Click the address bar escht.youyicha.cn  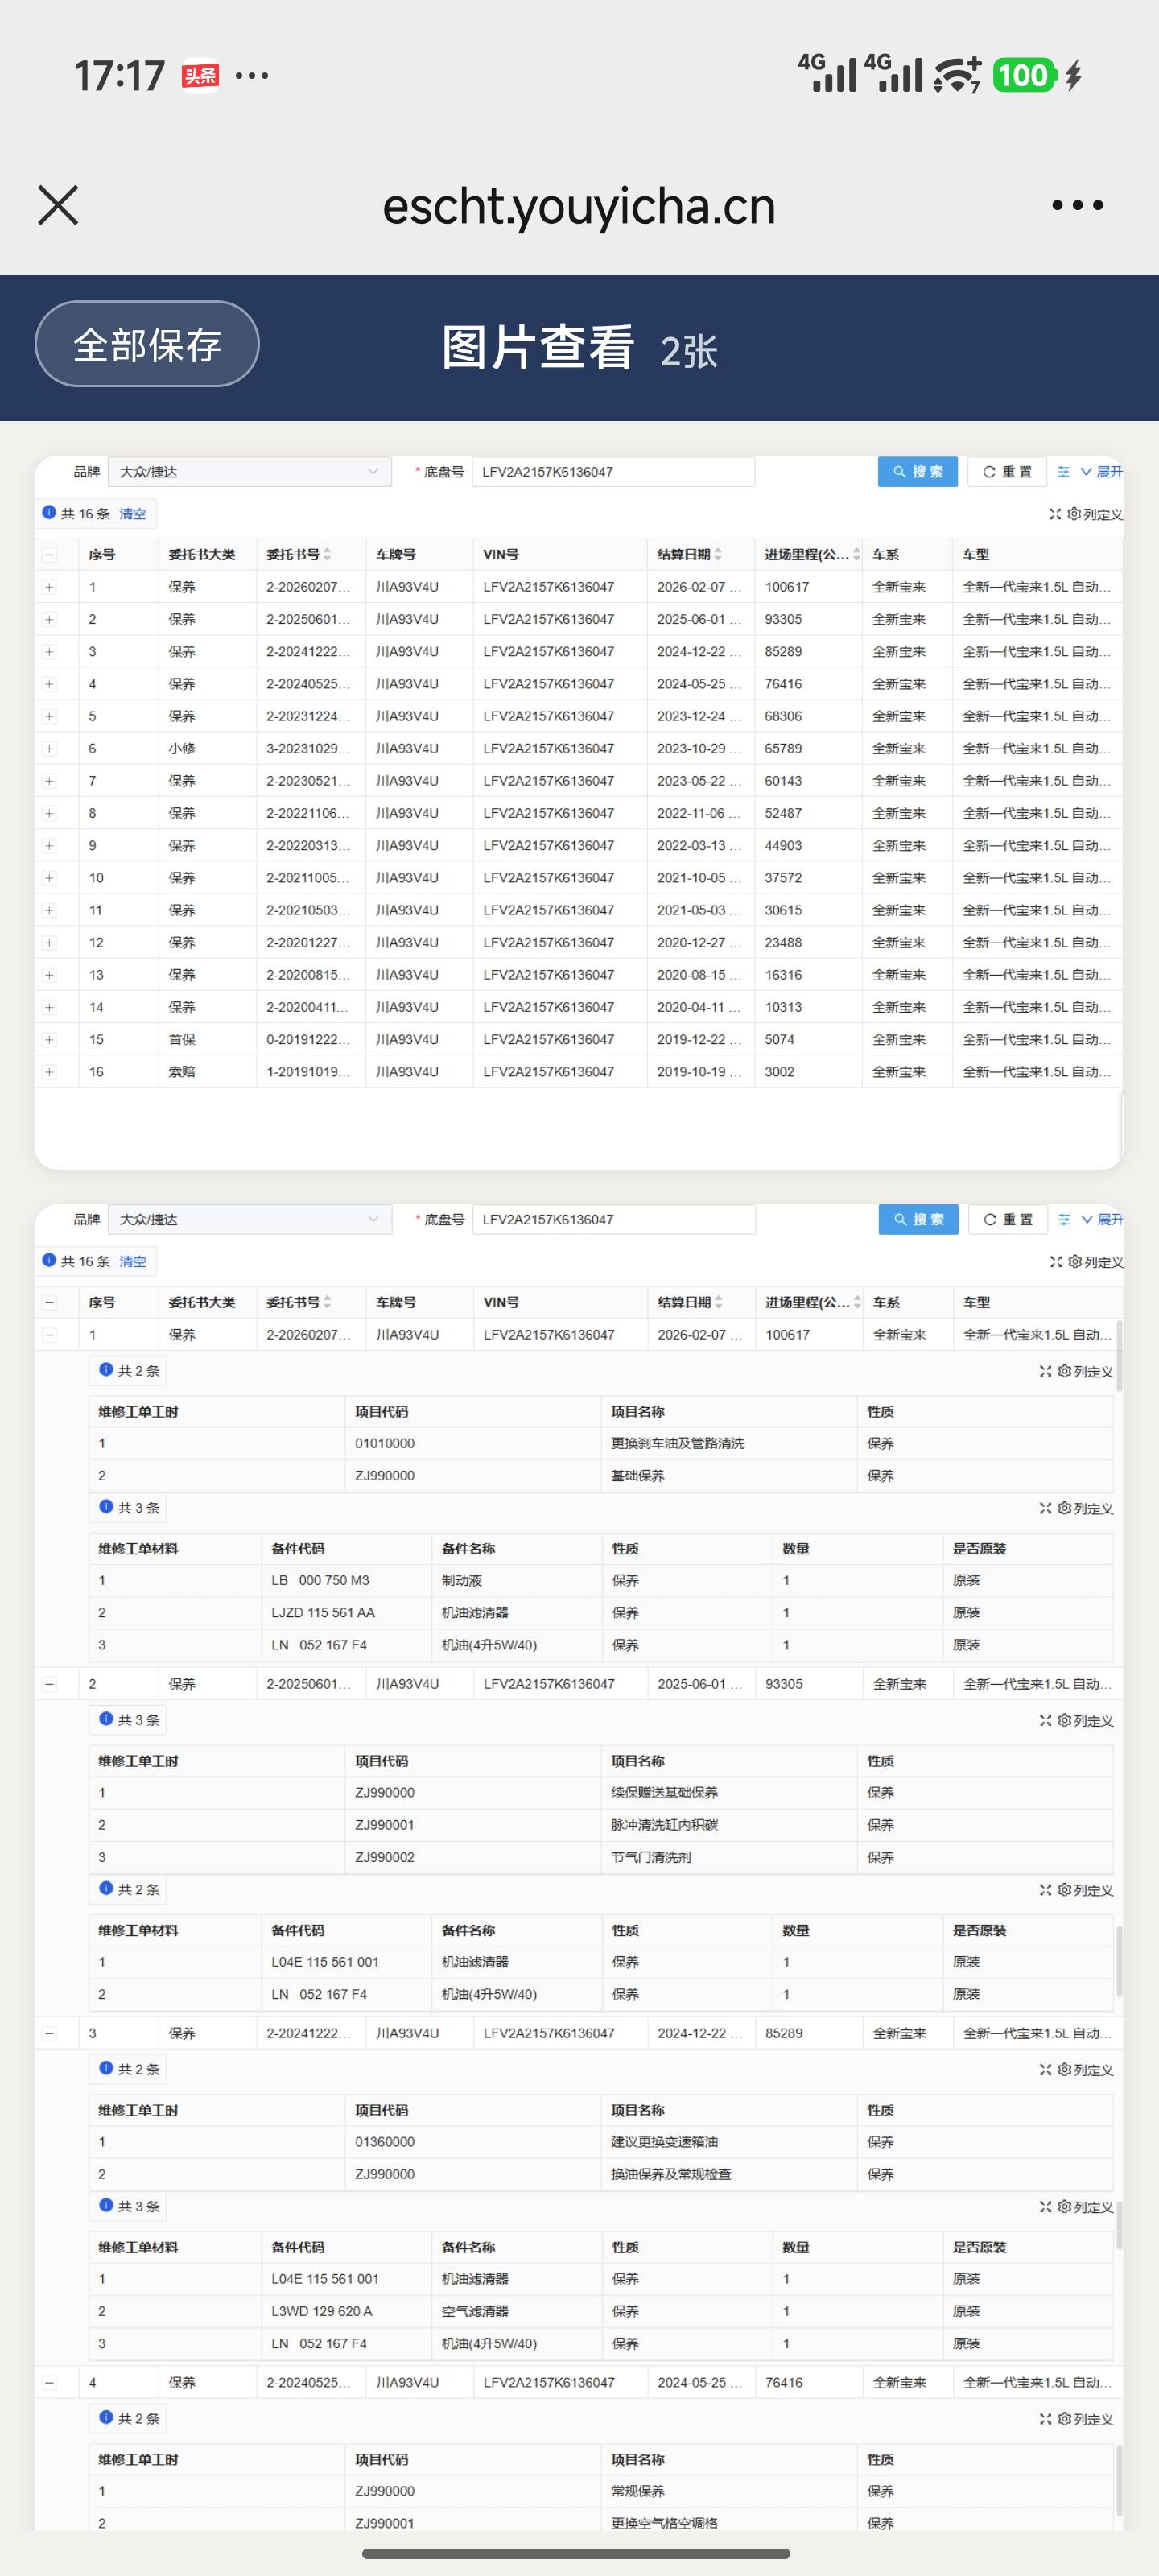coord(579,206)
